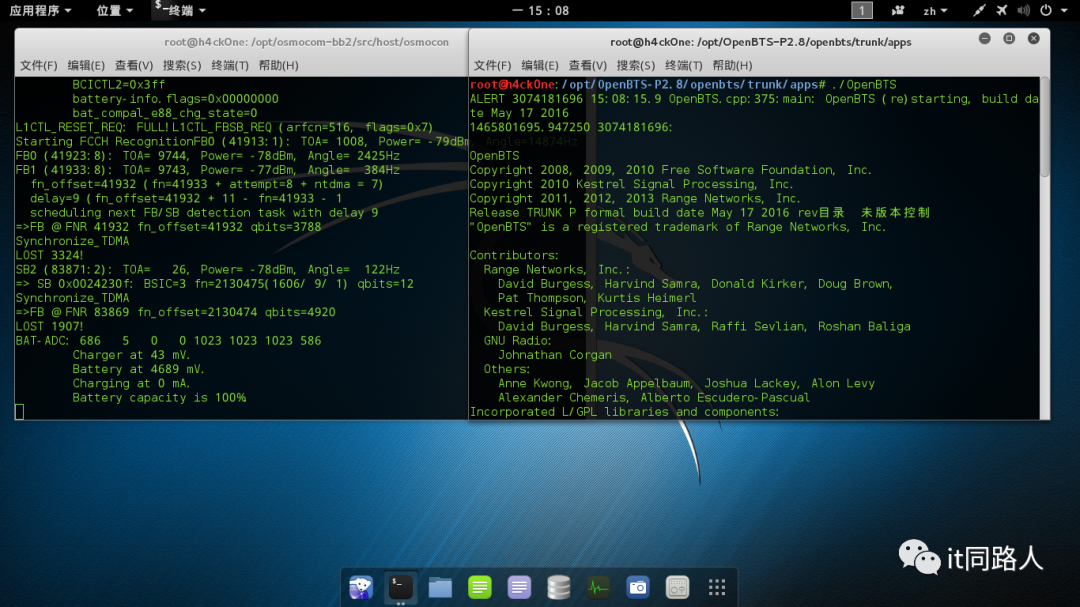Open 帮助(H) menu in the osmocon terminal window
Screen dimensions: 1080x607
coord(278,65)
